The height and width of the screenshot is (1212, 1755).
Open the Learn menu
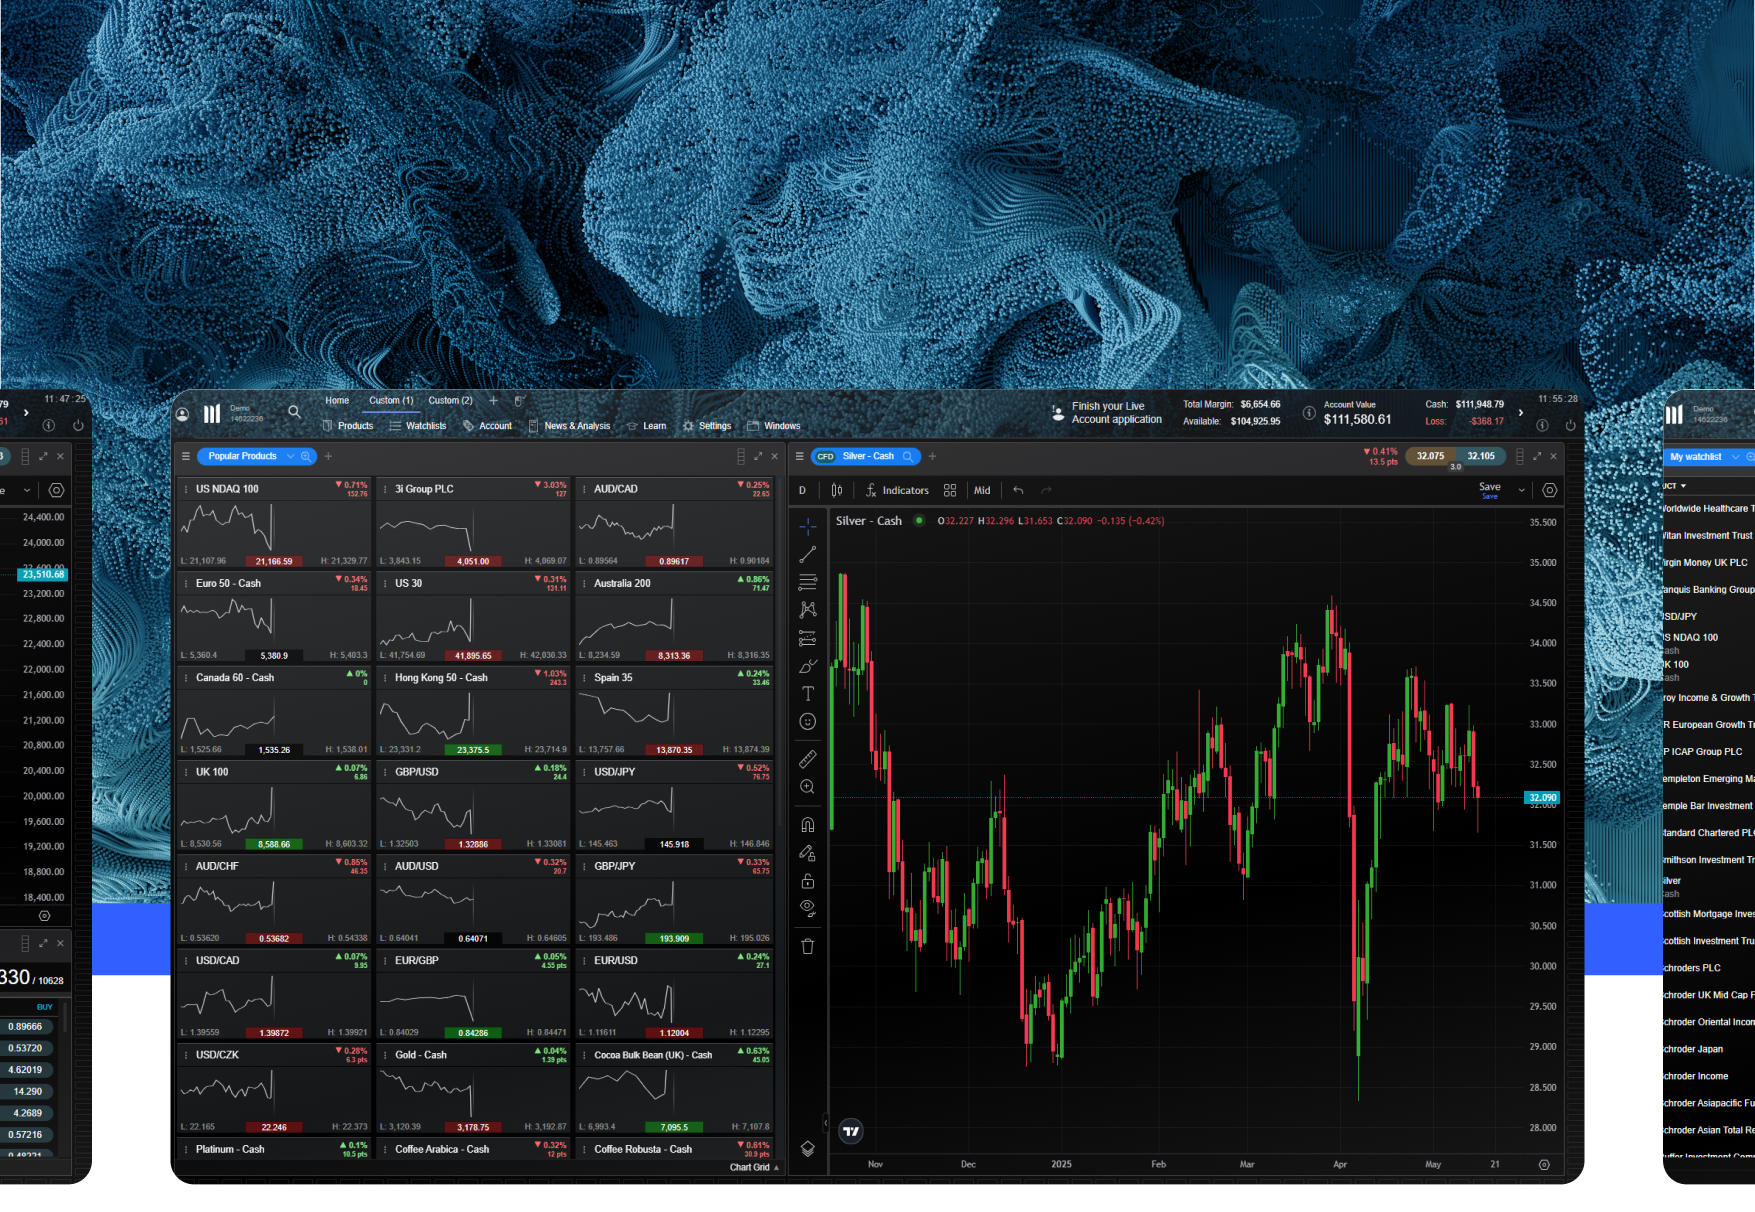tap(646, 426)
